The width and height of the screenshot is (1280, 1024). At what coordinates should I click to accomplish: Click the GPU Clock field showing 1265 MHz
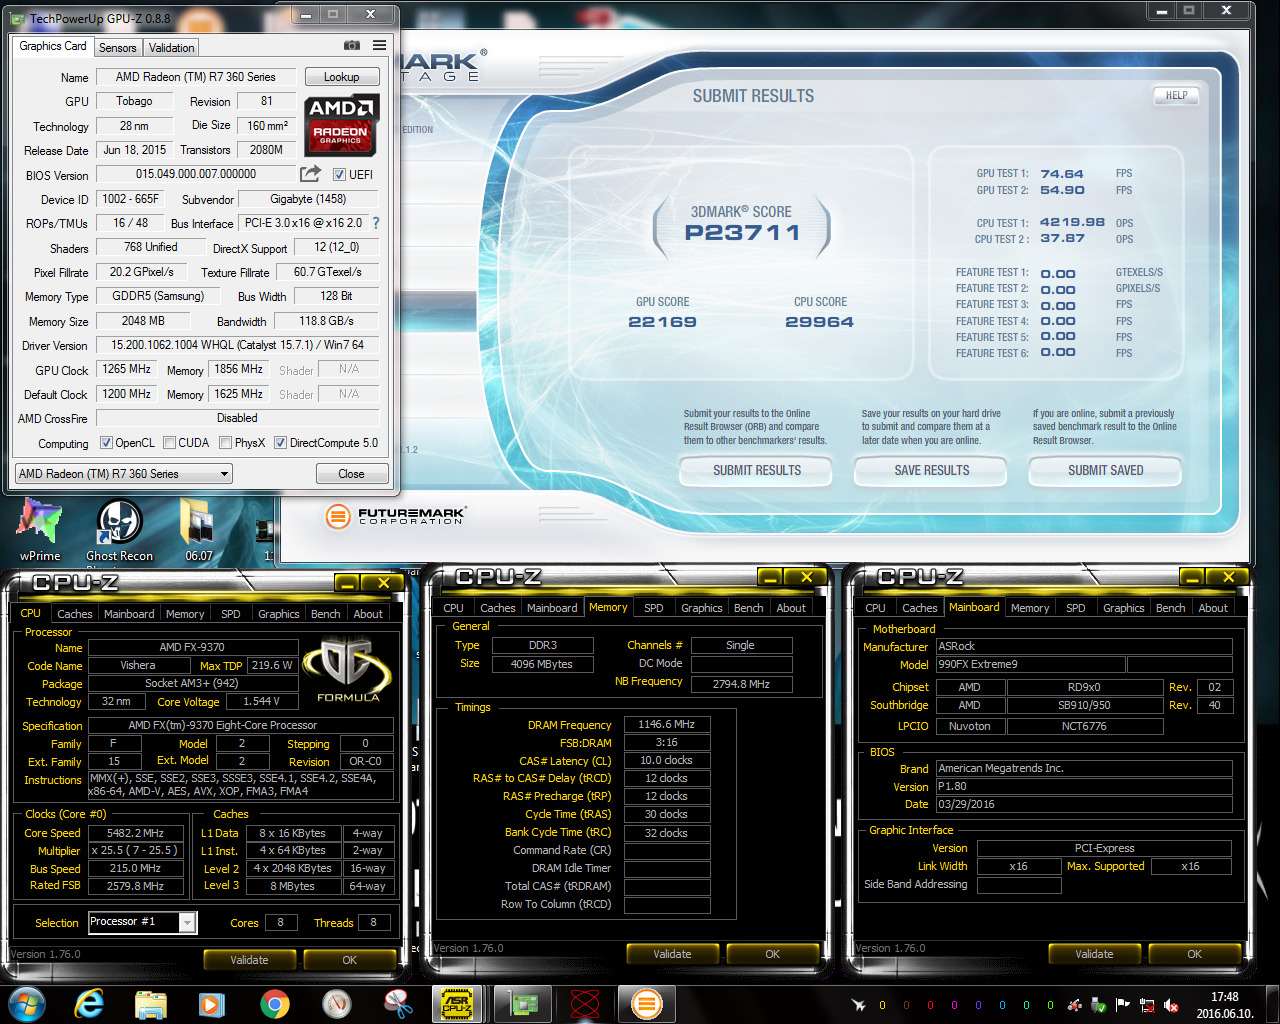(127, 369)
